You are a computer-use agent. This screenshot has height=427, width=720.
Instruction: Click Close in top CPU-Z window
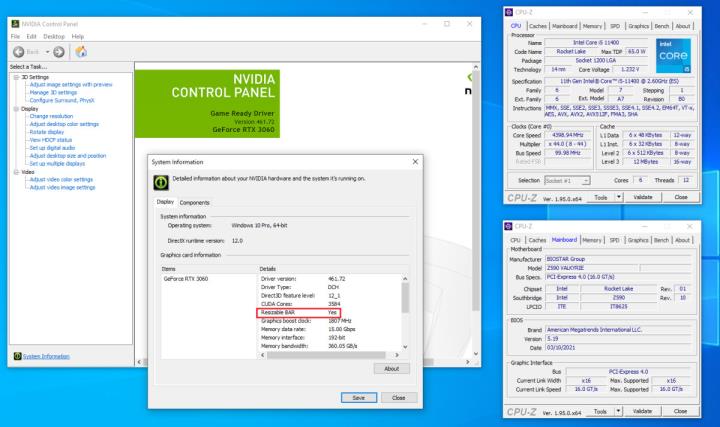pyautogui.click(x=681, y=197)
